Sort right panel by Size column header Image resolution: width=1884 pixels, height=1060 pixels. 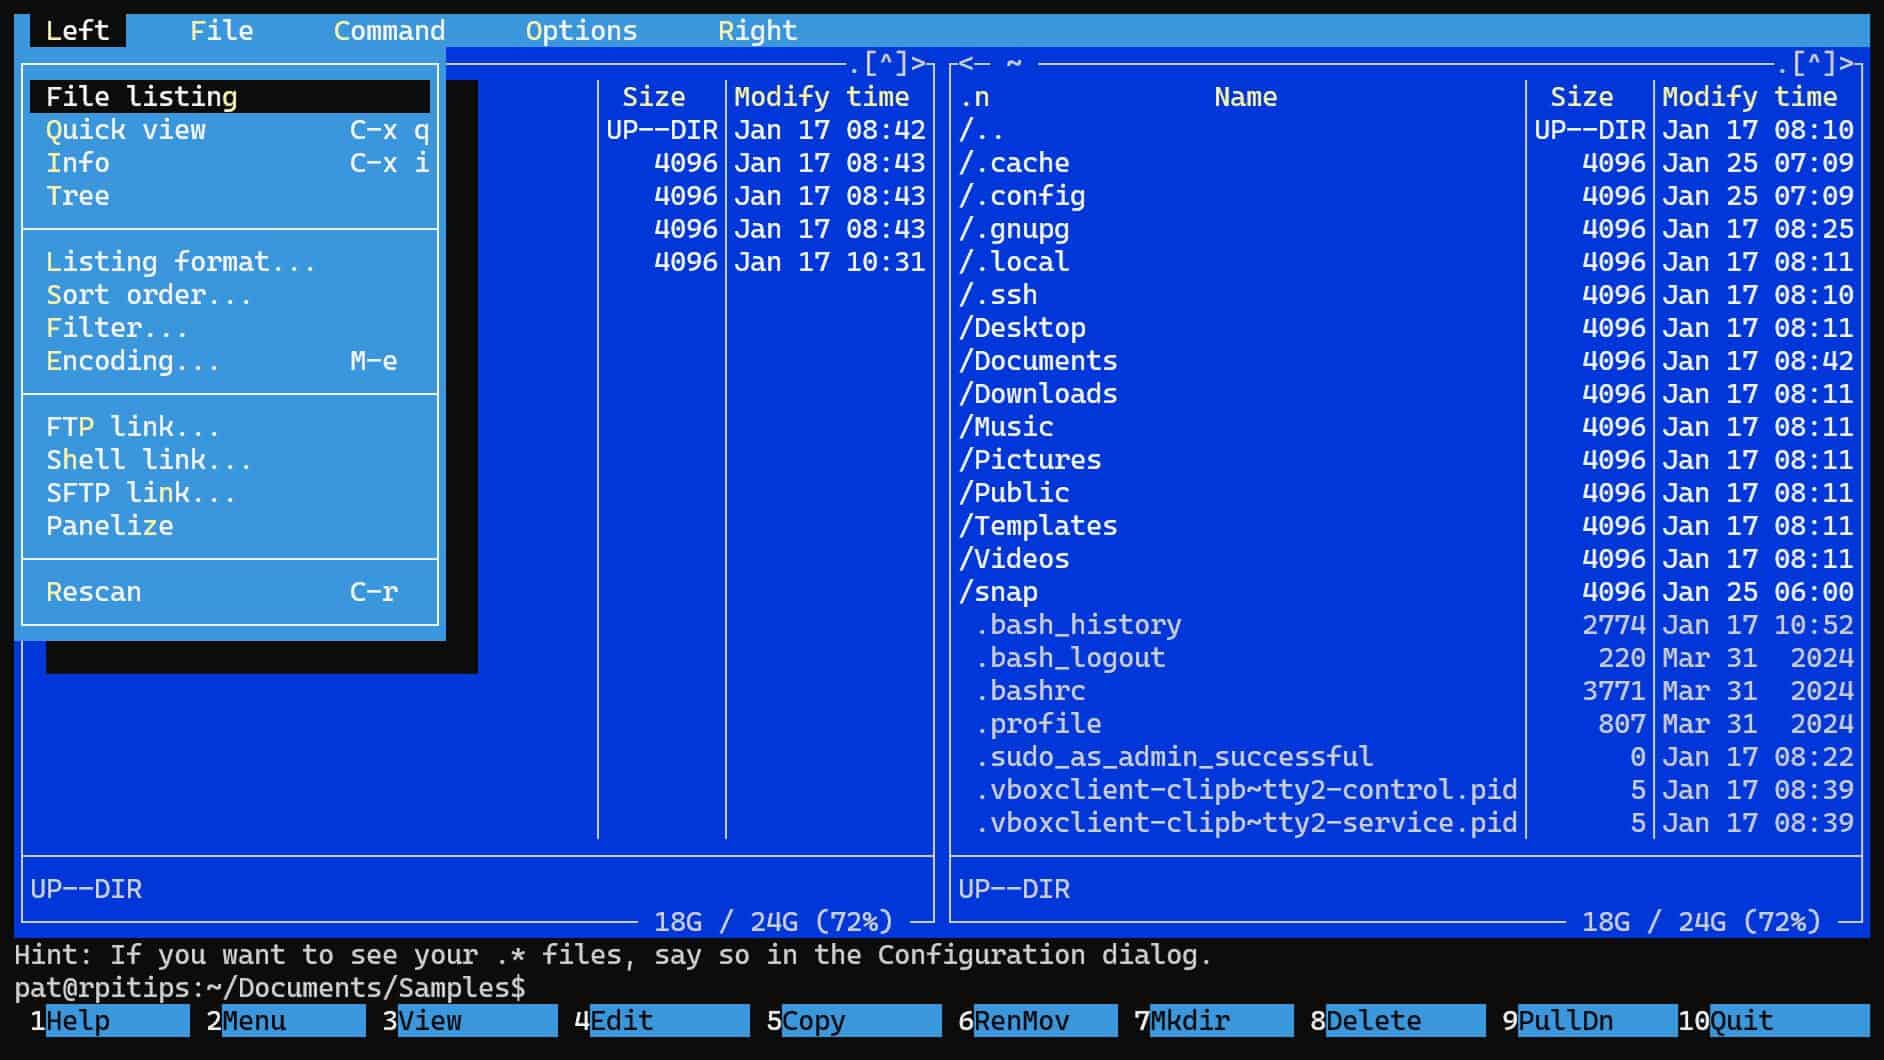point(1581,97)
